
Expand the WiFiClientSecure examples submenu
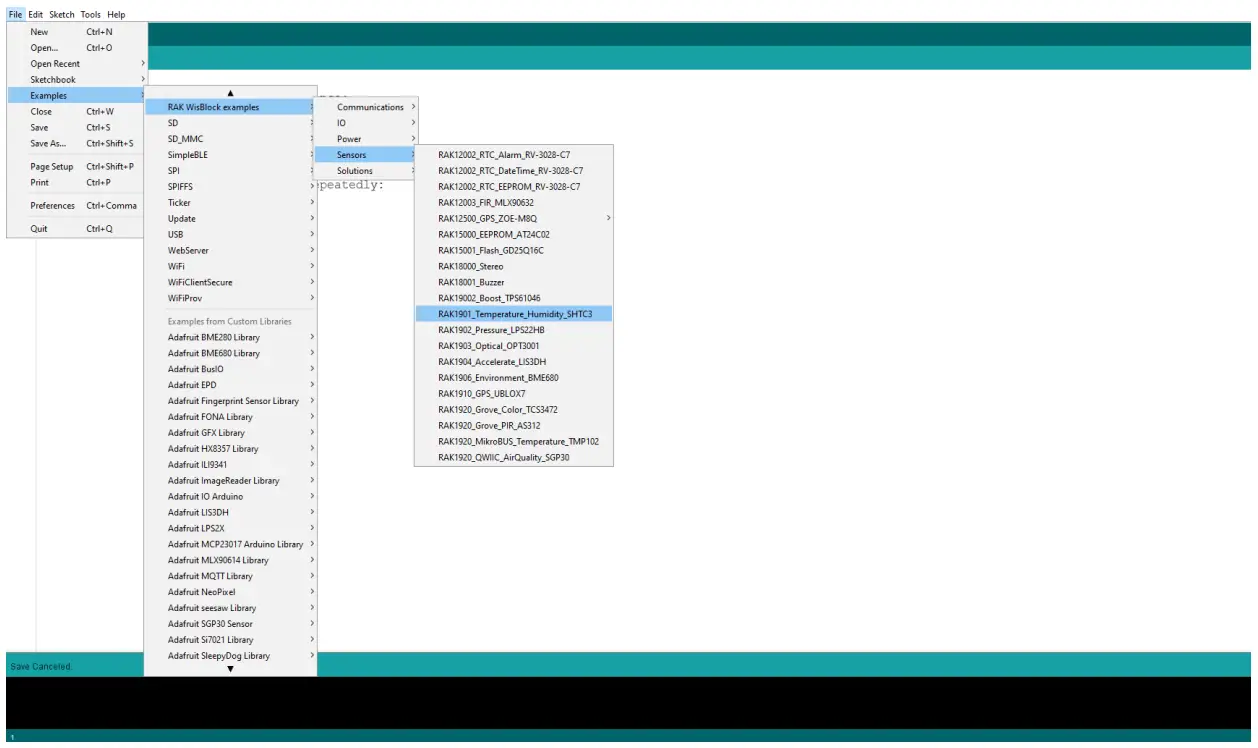click(x=231, y=283)
